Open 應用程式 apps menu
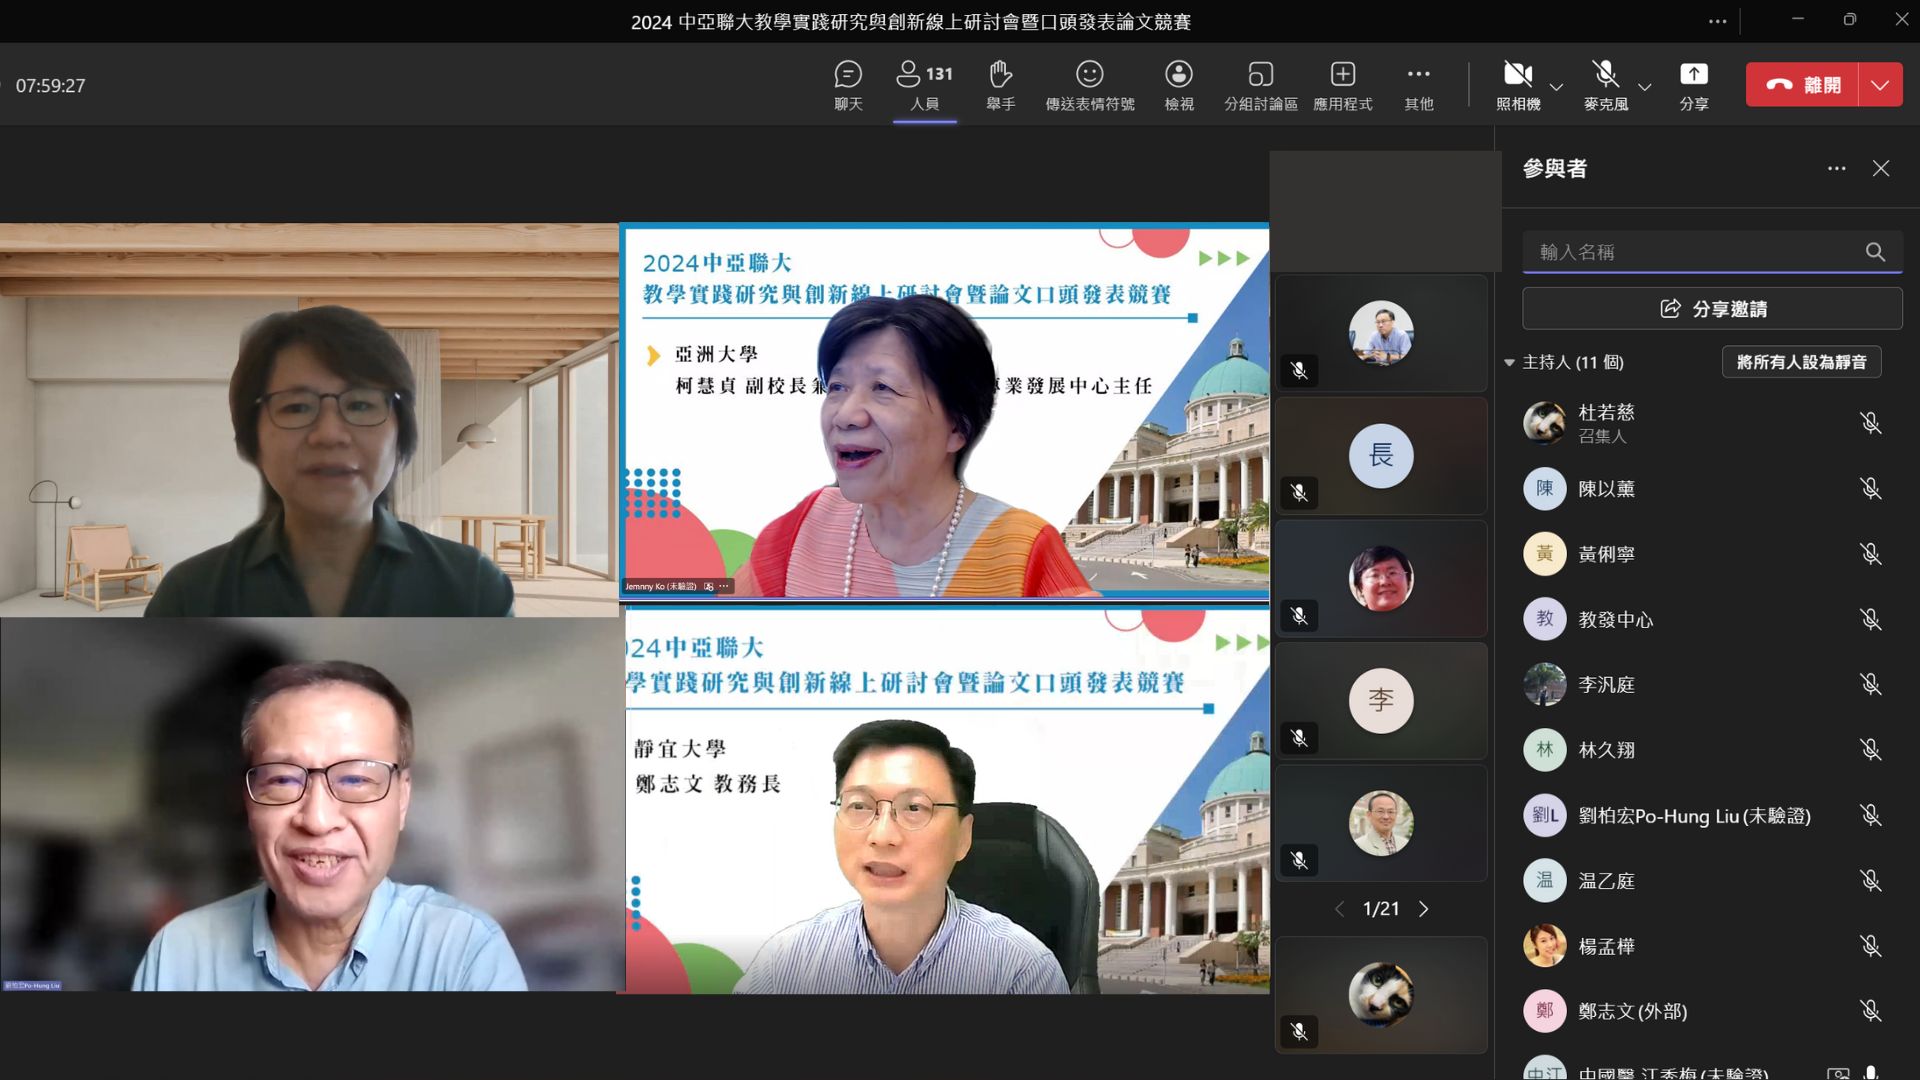Viewport: 1920px width, 1080px height. (x=1342, y=85)
